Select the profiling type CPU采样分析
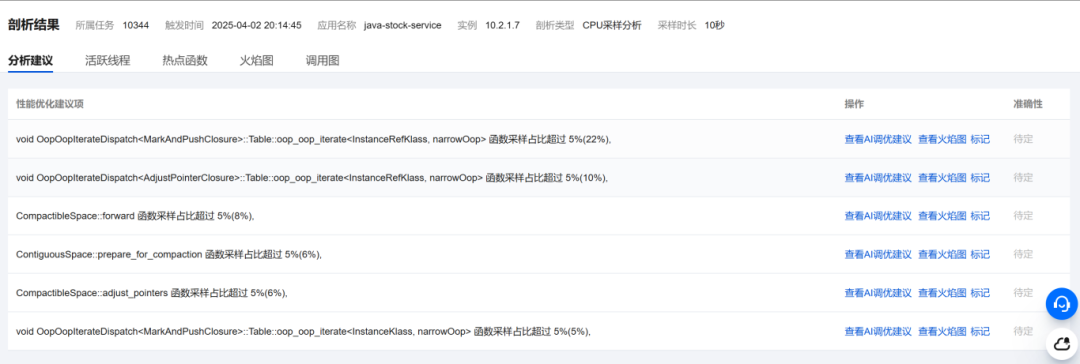 click(612, 26)
